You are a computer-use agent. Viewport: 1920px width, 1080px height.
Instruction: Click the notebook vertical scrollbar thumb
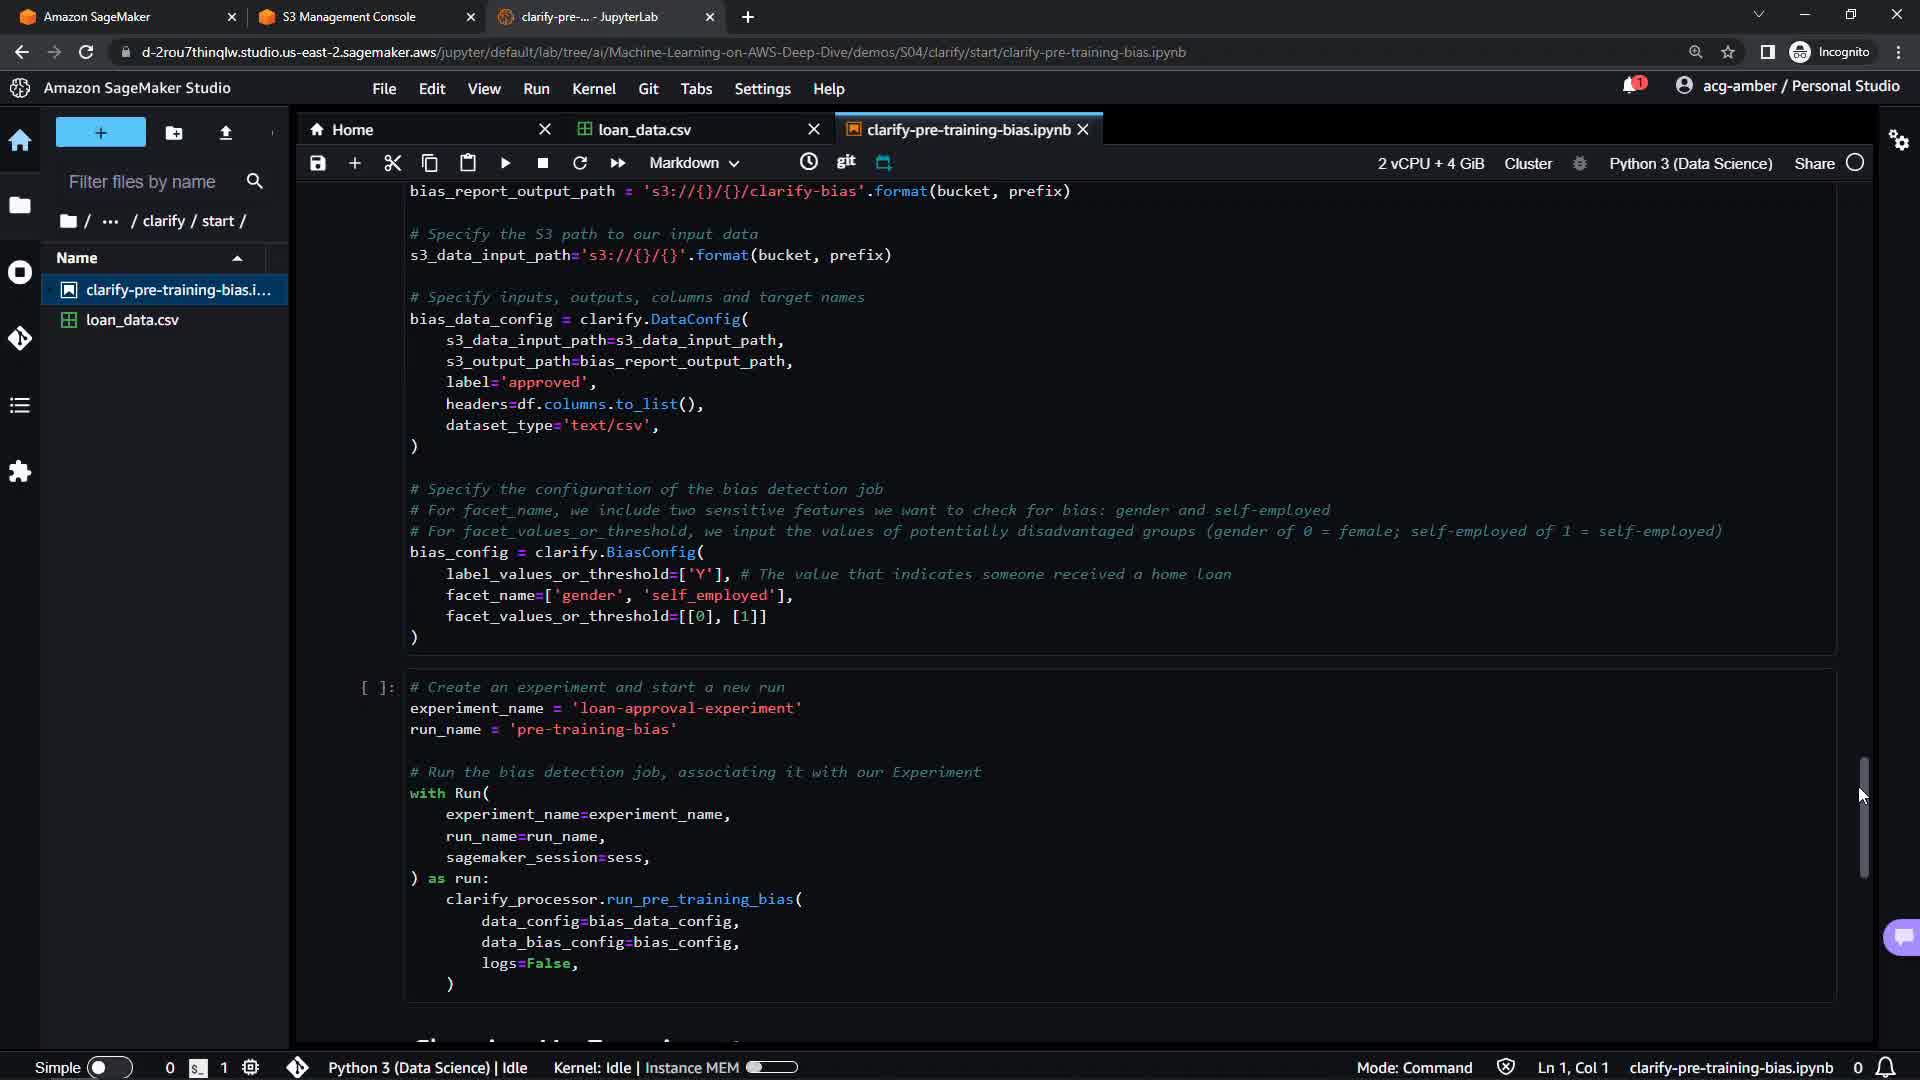(x=1864, y=818)
